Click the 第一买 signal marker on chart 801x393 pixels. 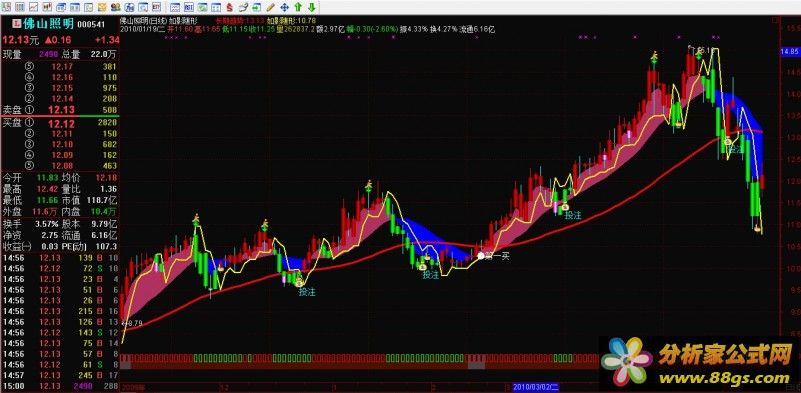pos(494,256)
